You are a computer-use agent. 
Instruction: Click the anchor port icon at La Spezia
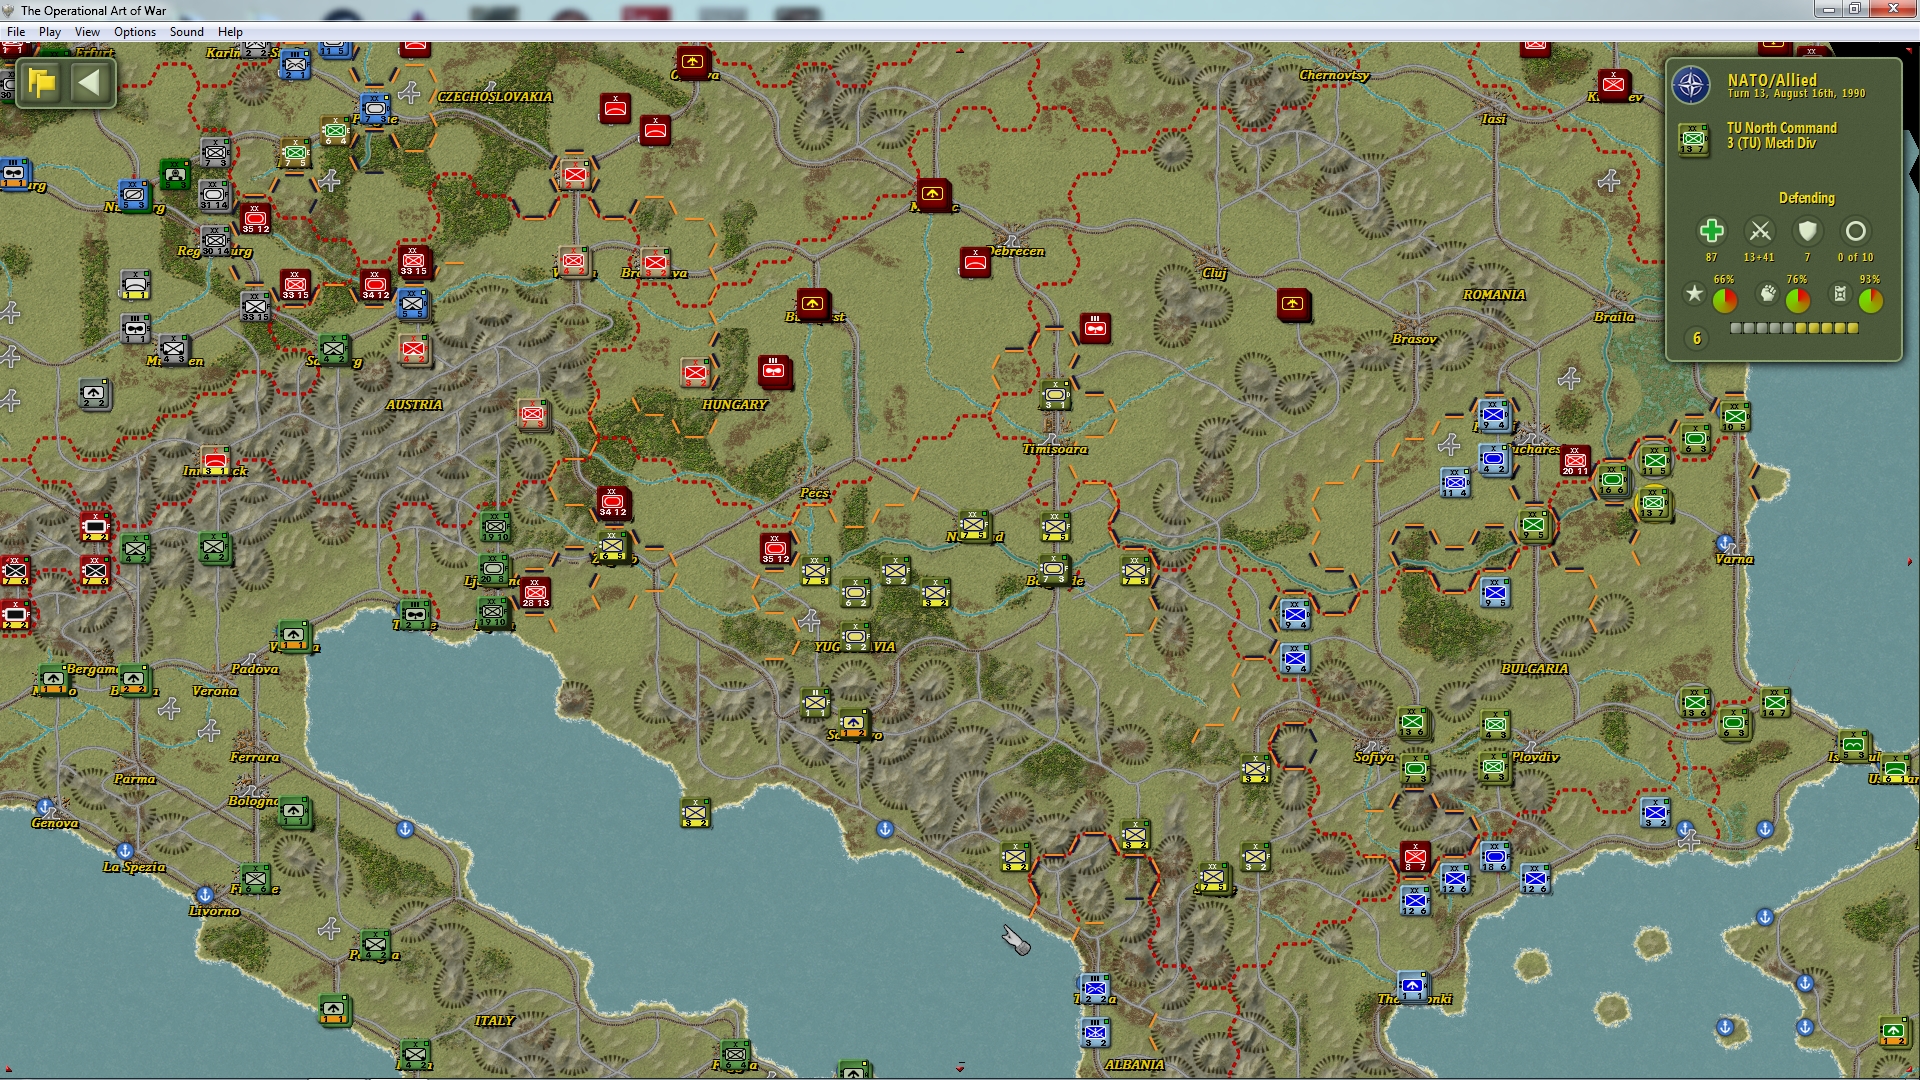125,851
